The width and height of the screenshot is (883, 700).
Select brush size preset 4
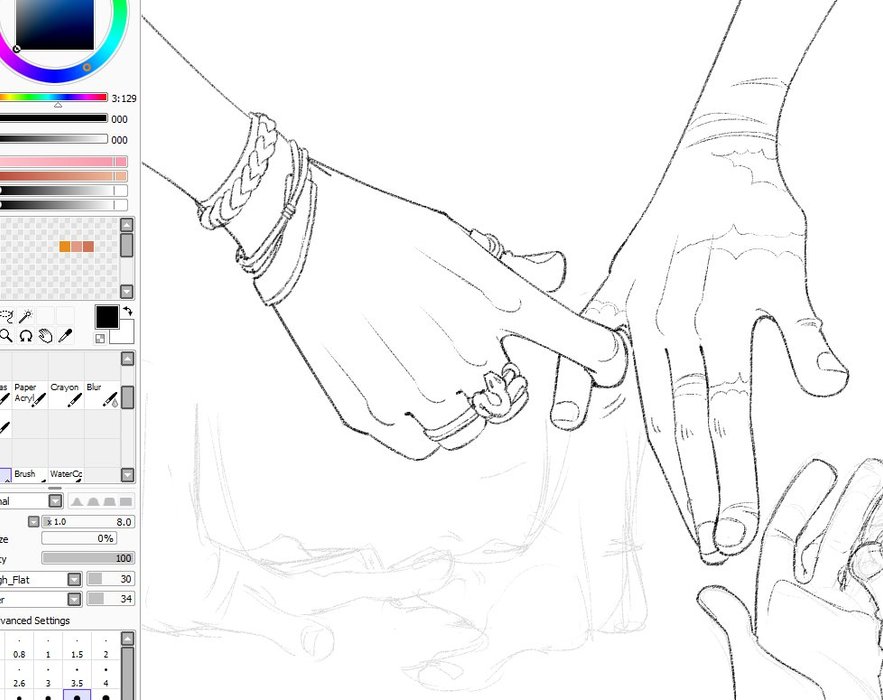click(105, 676)
